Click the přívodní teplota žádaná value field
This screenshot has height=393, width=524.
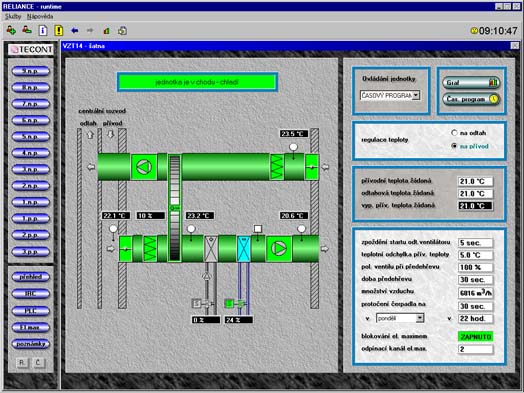475,181
